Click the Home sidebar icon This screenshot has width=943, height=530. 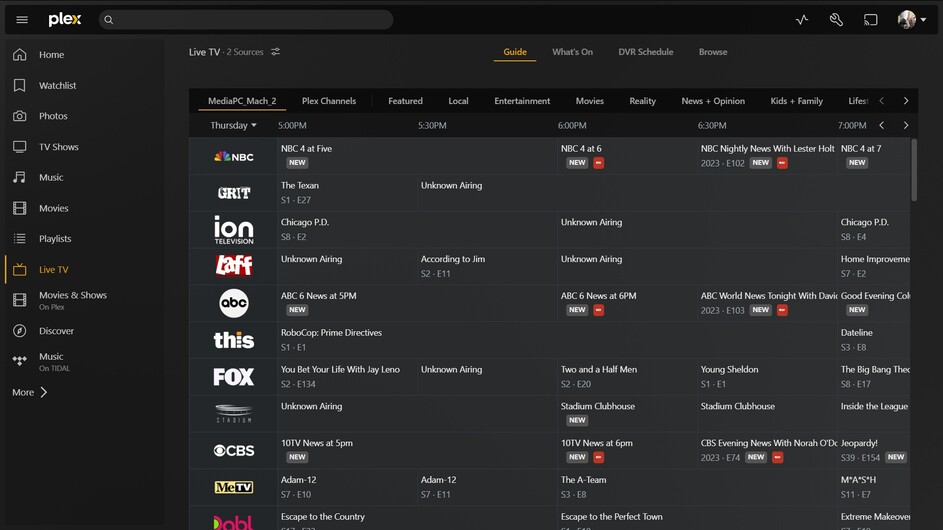pyautogui.click(x=20, y=55)
